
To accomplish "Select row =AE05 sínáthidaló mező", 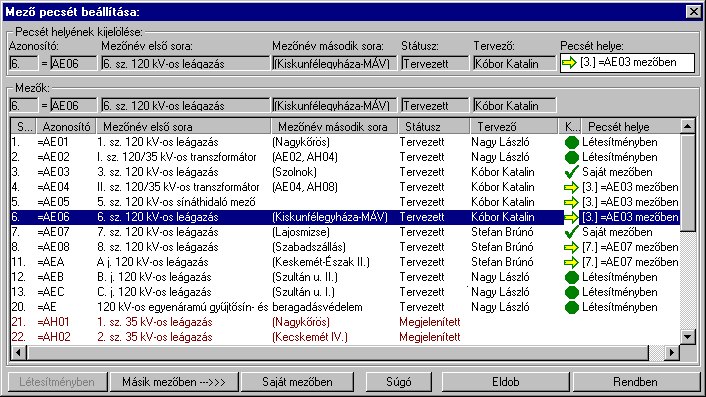I will [345, 202].
